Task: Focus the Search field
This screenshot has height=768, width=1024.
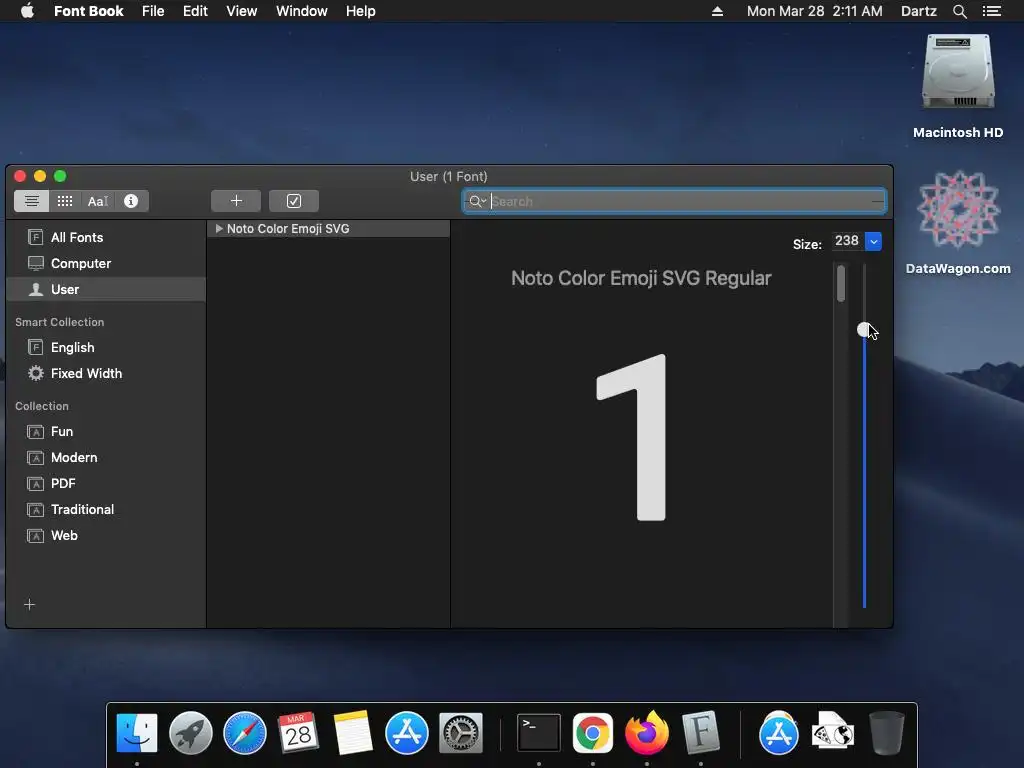Action: pos(674,201)
